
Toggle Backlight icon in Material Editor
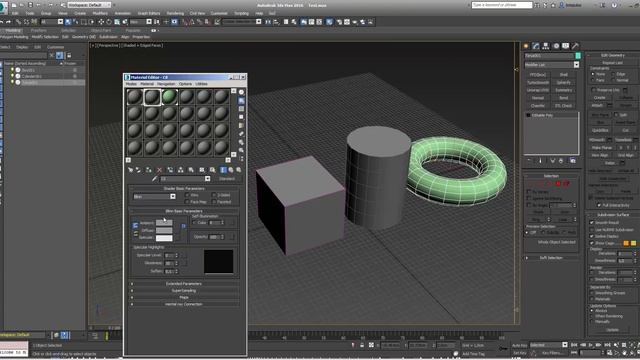[242, 100]
